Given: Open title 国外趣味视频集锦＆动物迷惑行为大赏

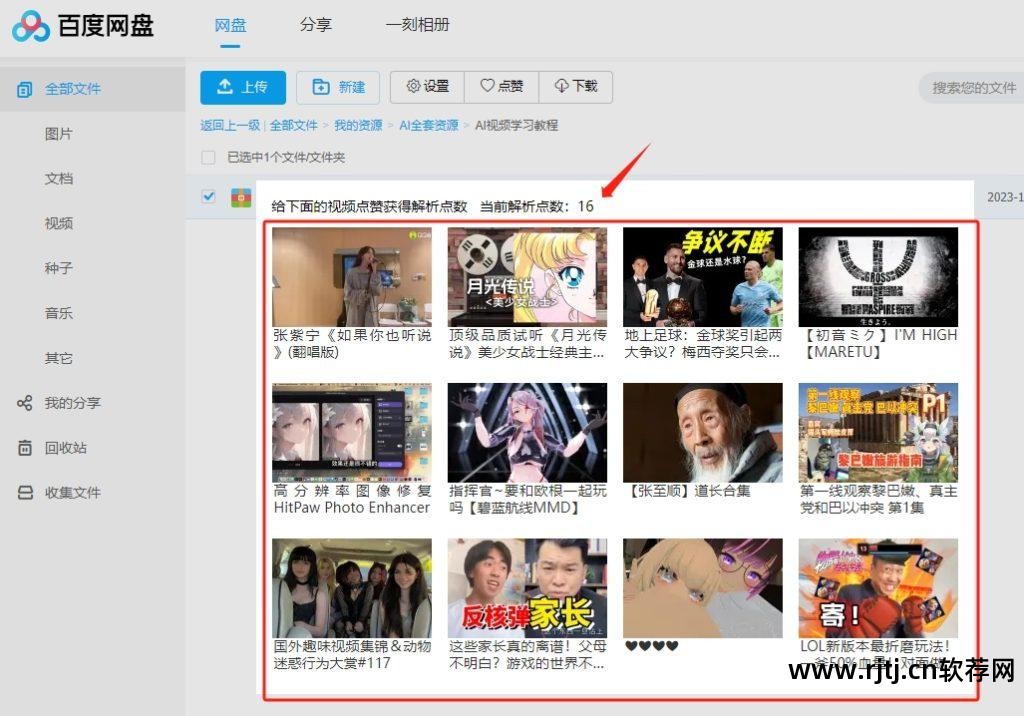Looking at the screenshot, I should pyautogui.click(x=352, y=655).
